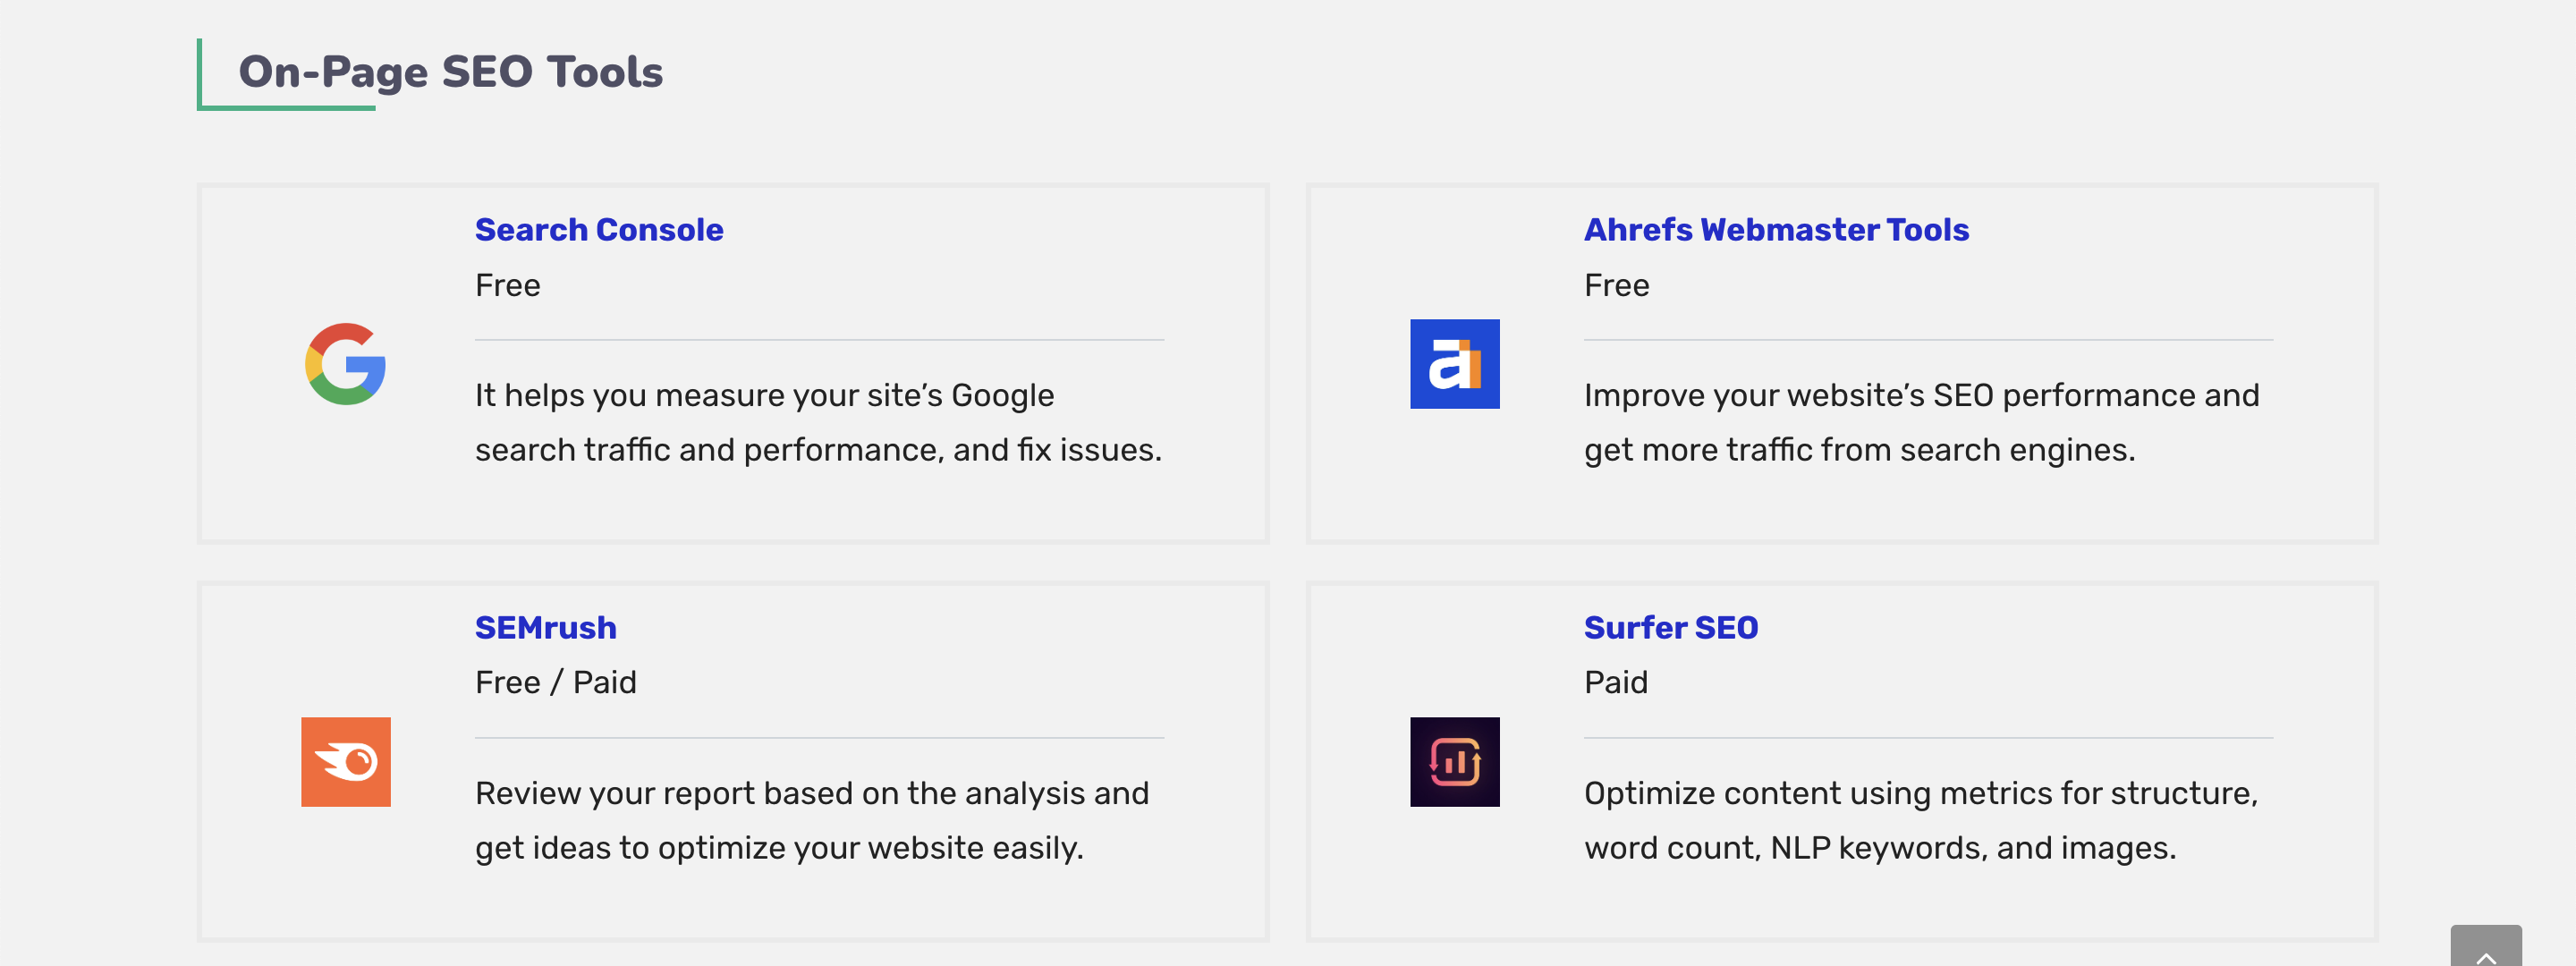This screenshot has height=966, width=2576.
Task: Select the On-Page SEO Tools heading
Action: [450, 70]
